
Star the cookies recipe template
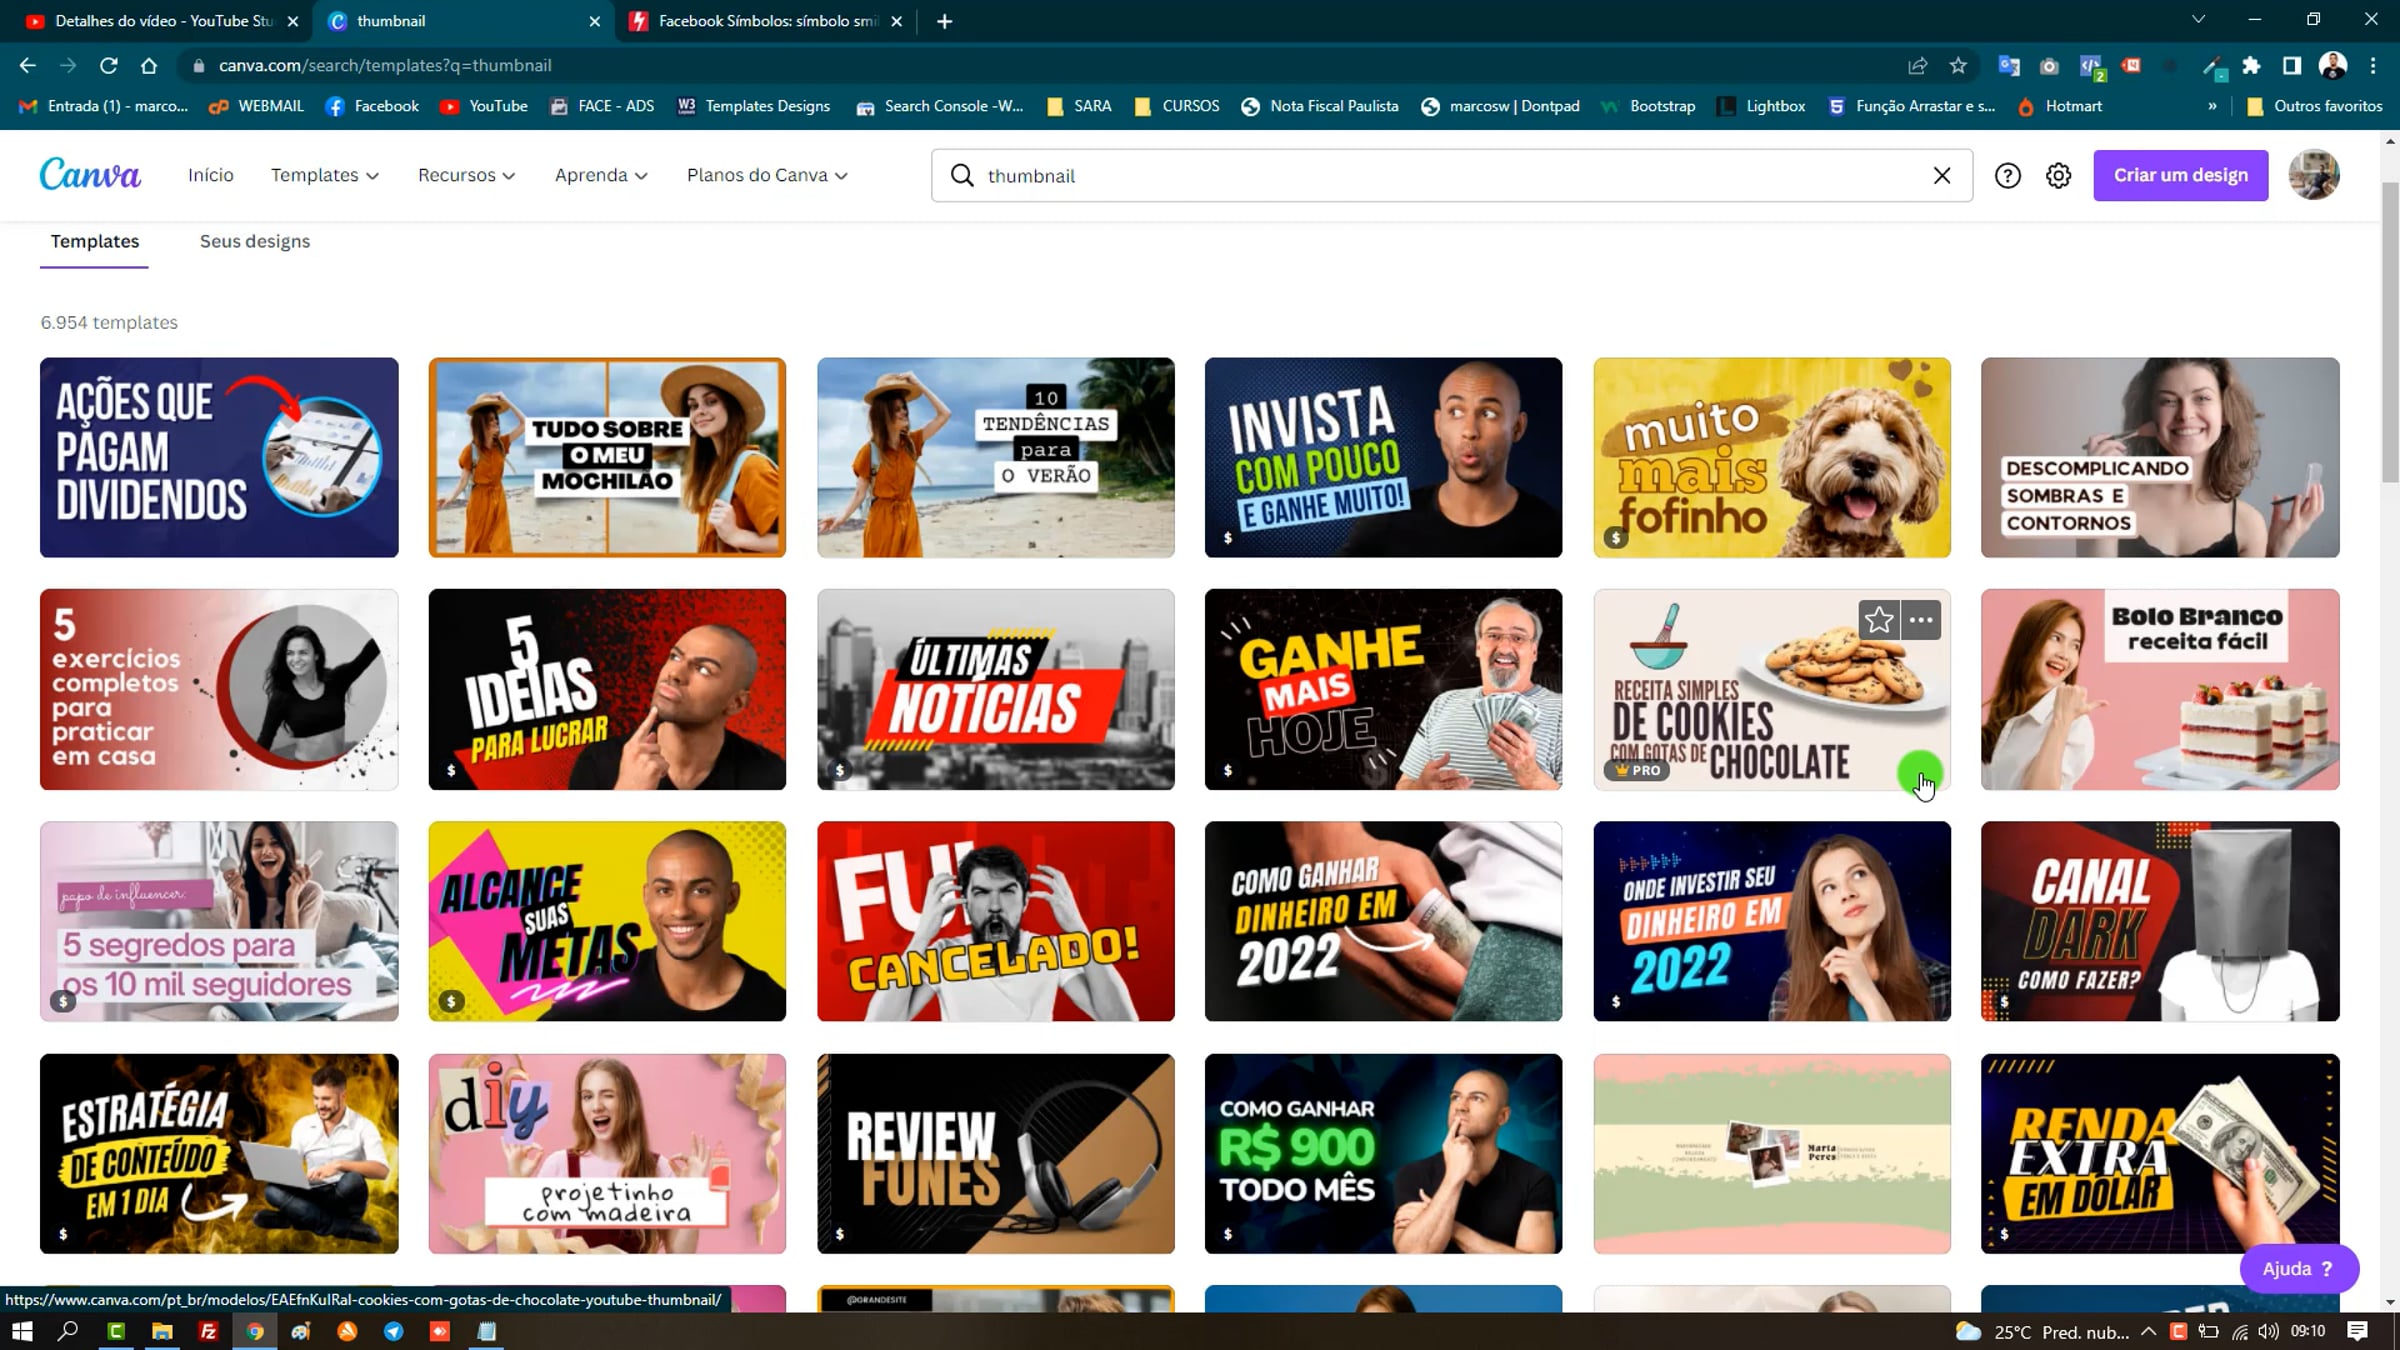click(x=1878, y=620)
